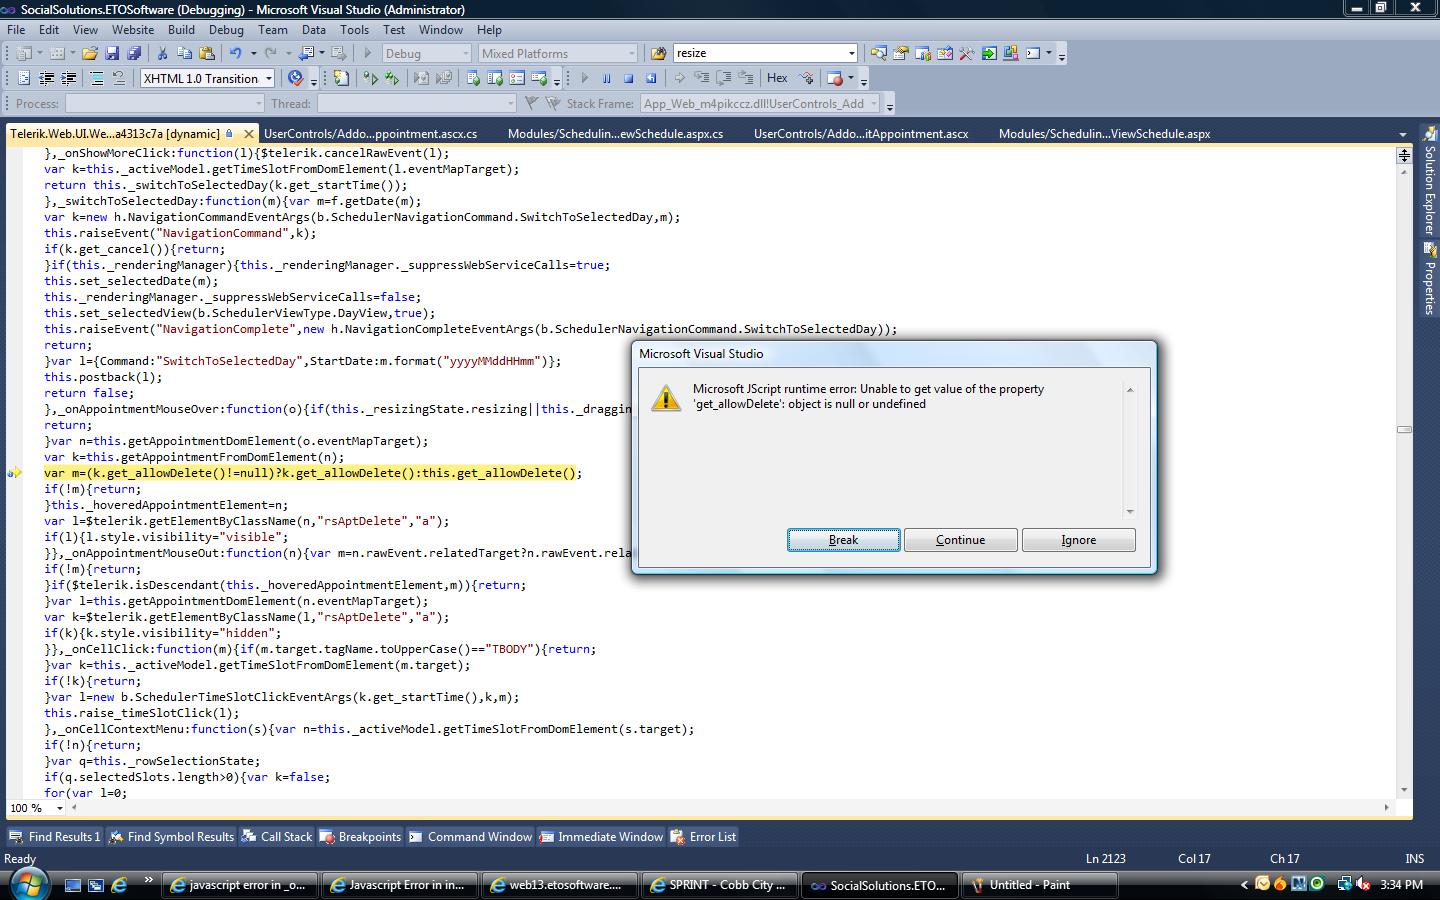
Task: Open the Breakpoints panel tab at bottom
Action: 360,837
